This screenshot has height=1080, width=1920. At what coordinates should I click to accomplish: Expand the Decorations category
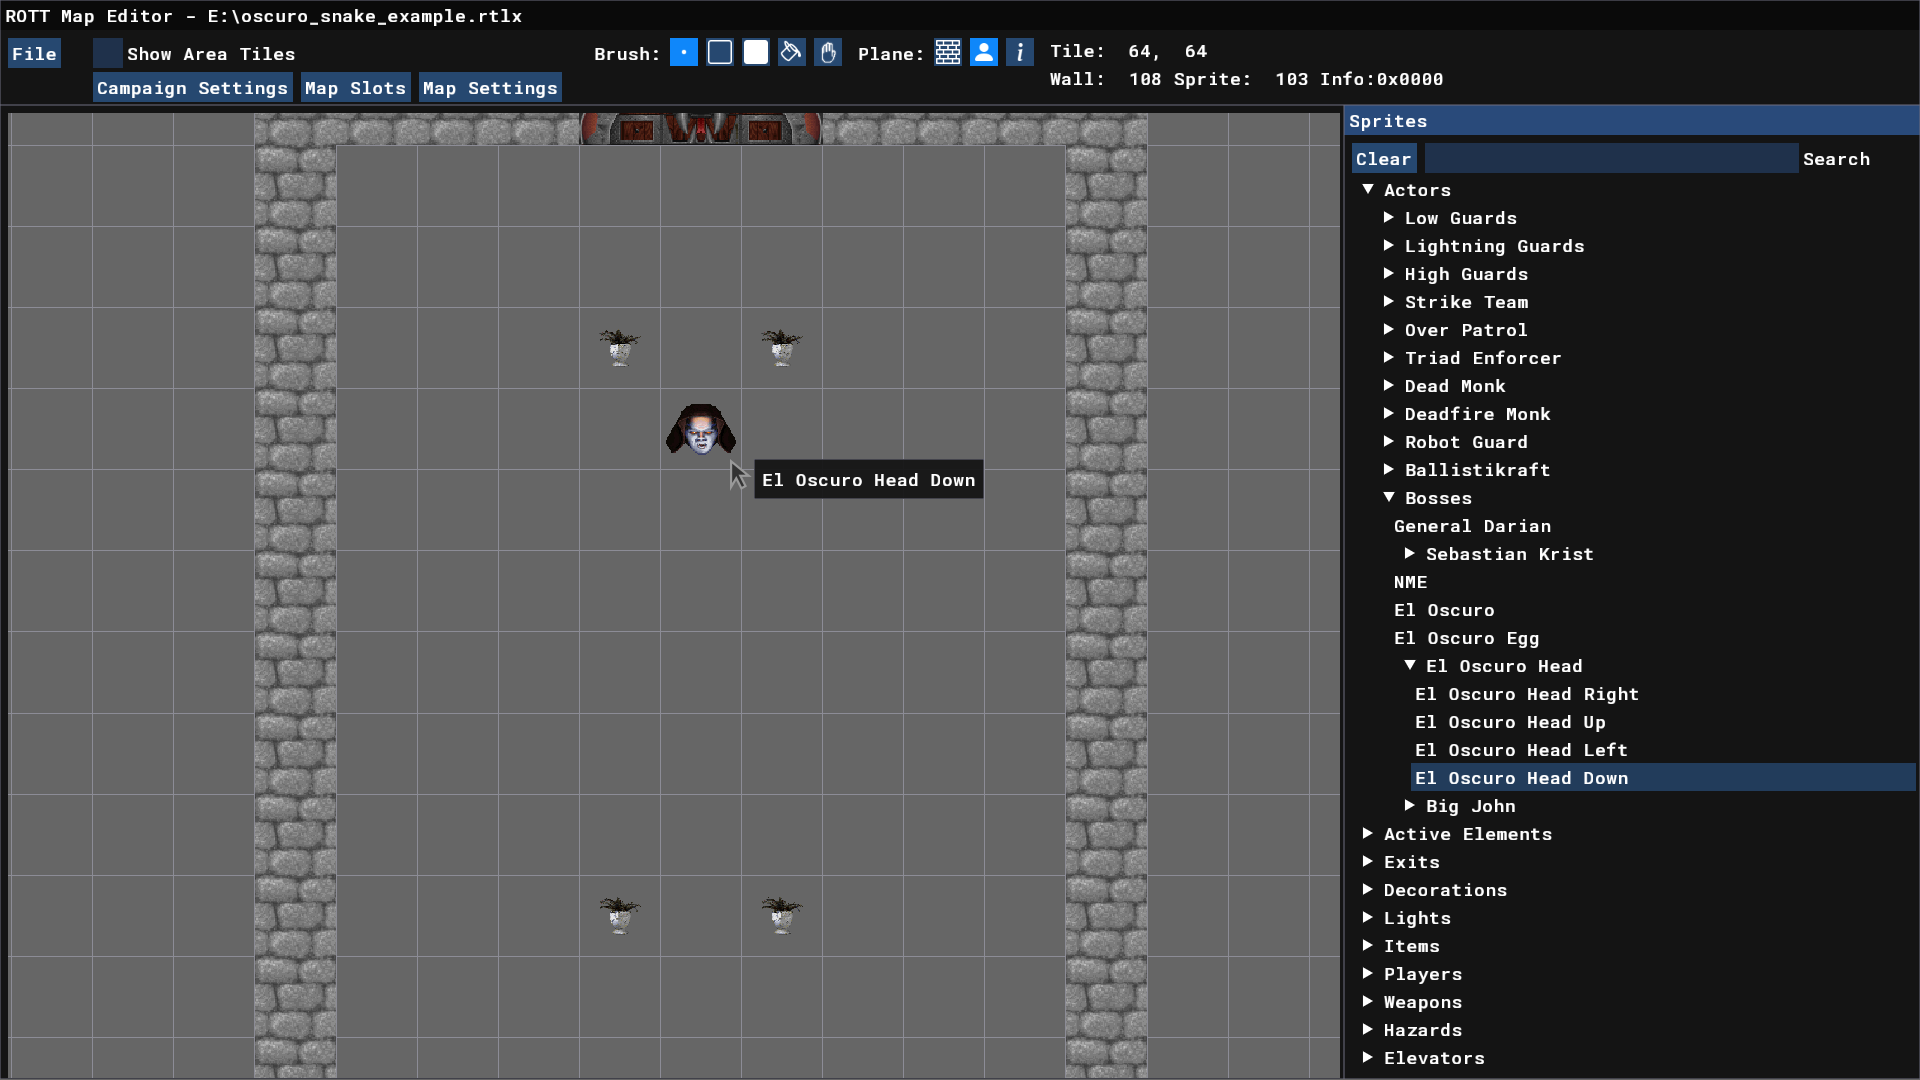(1368, 889)
